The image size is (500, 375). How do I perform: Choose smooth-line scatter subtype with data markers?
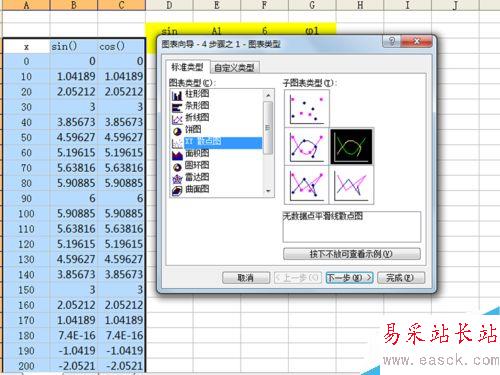[x=307, y=147]
